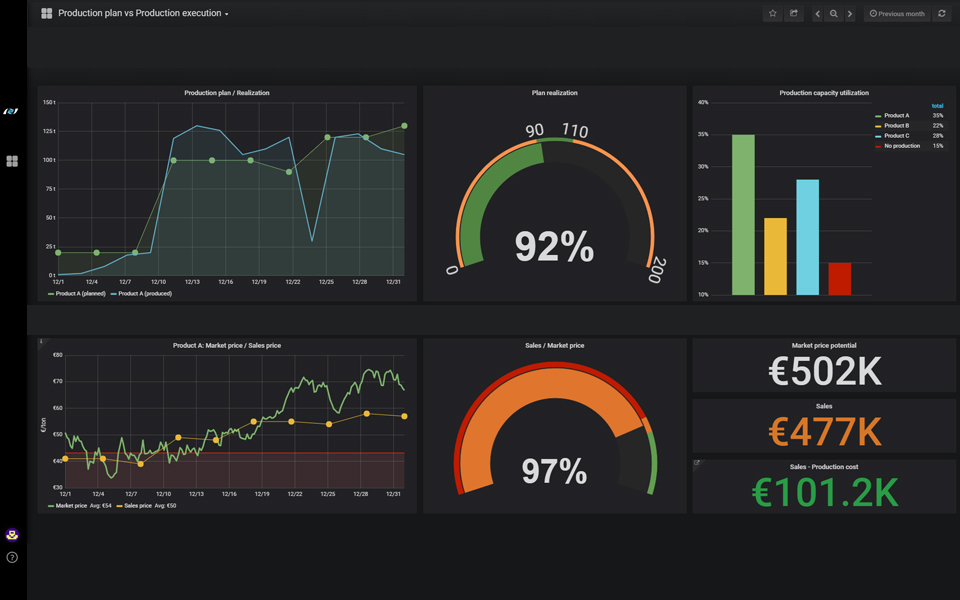Toggle the Product A (planned) legend series

[80, 294]
